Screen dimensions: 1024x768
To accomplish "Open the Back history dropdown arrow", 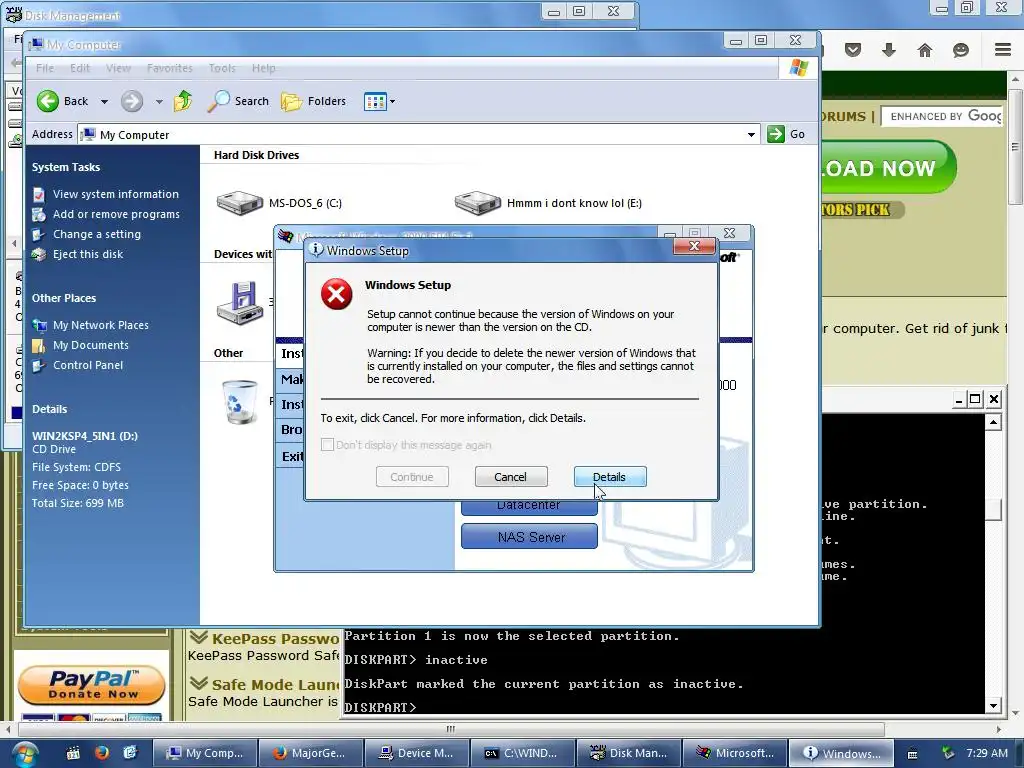I will [104, 101].
